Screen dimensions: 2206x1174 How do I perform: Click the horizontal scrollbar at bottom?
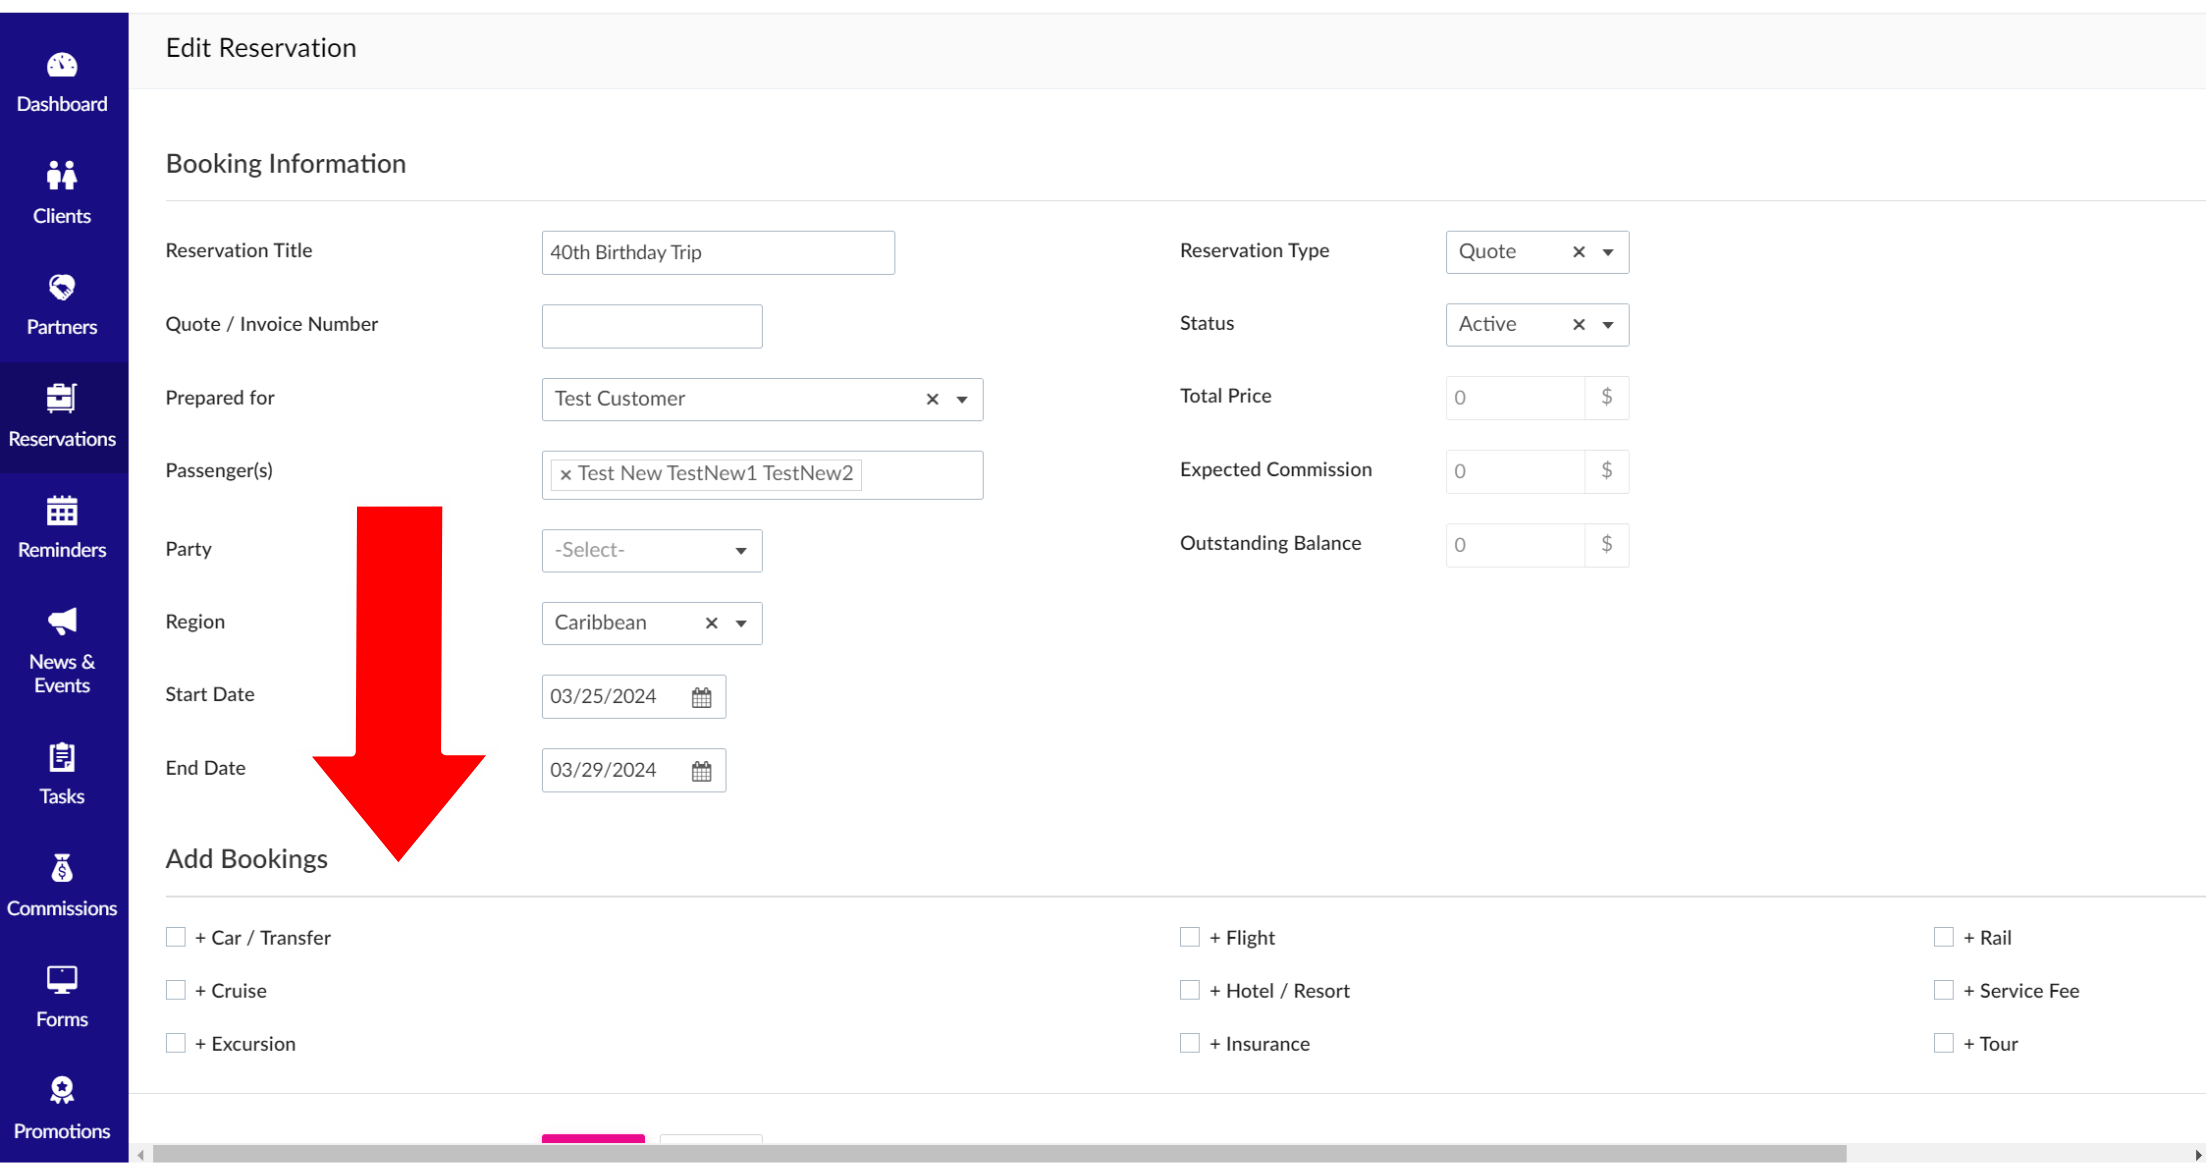click(x=998, y=1154)
